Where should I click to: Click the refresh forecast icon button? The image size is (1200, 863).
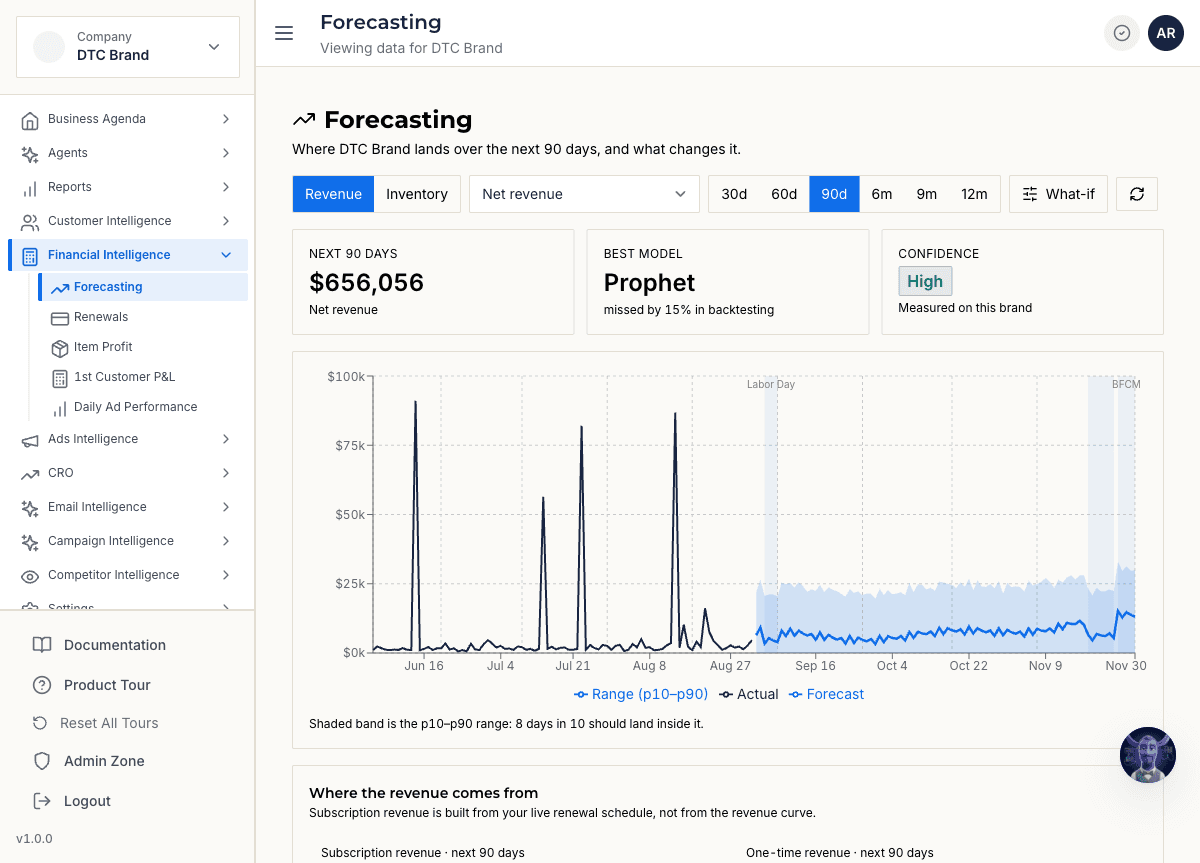(x=1137, y=194)
